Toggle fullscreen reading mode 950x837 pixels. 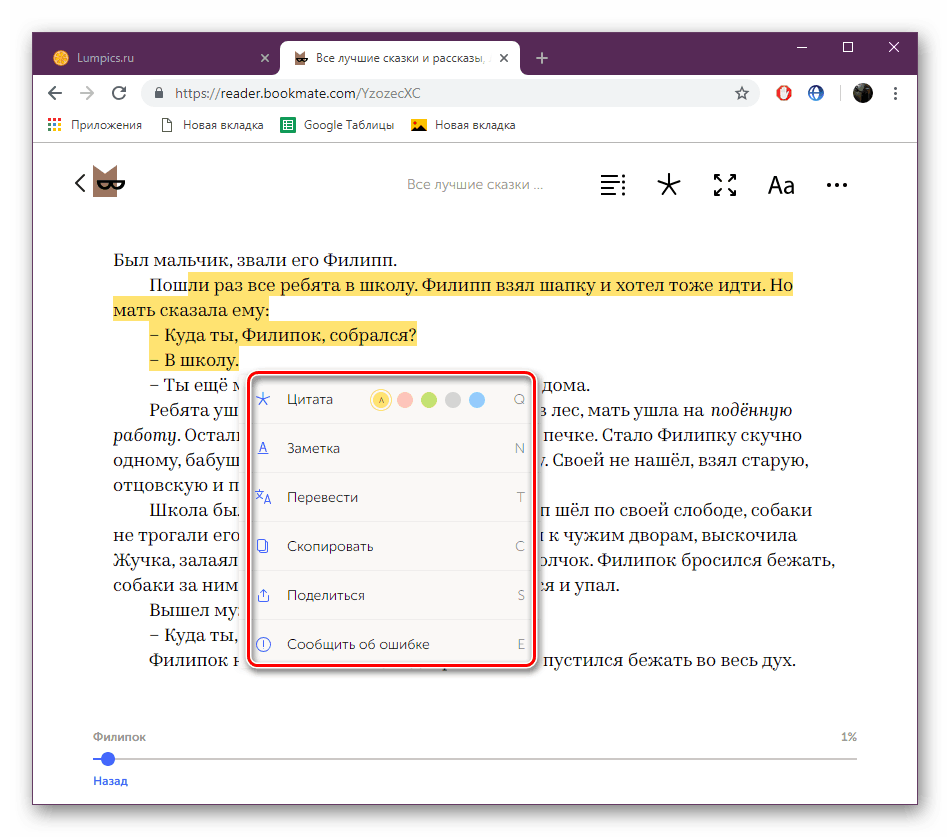725,185
